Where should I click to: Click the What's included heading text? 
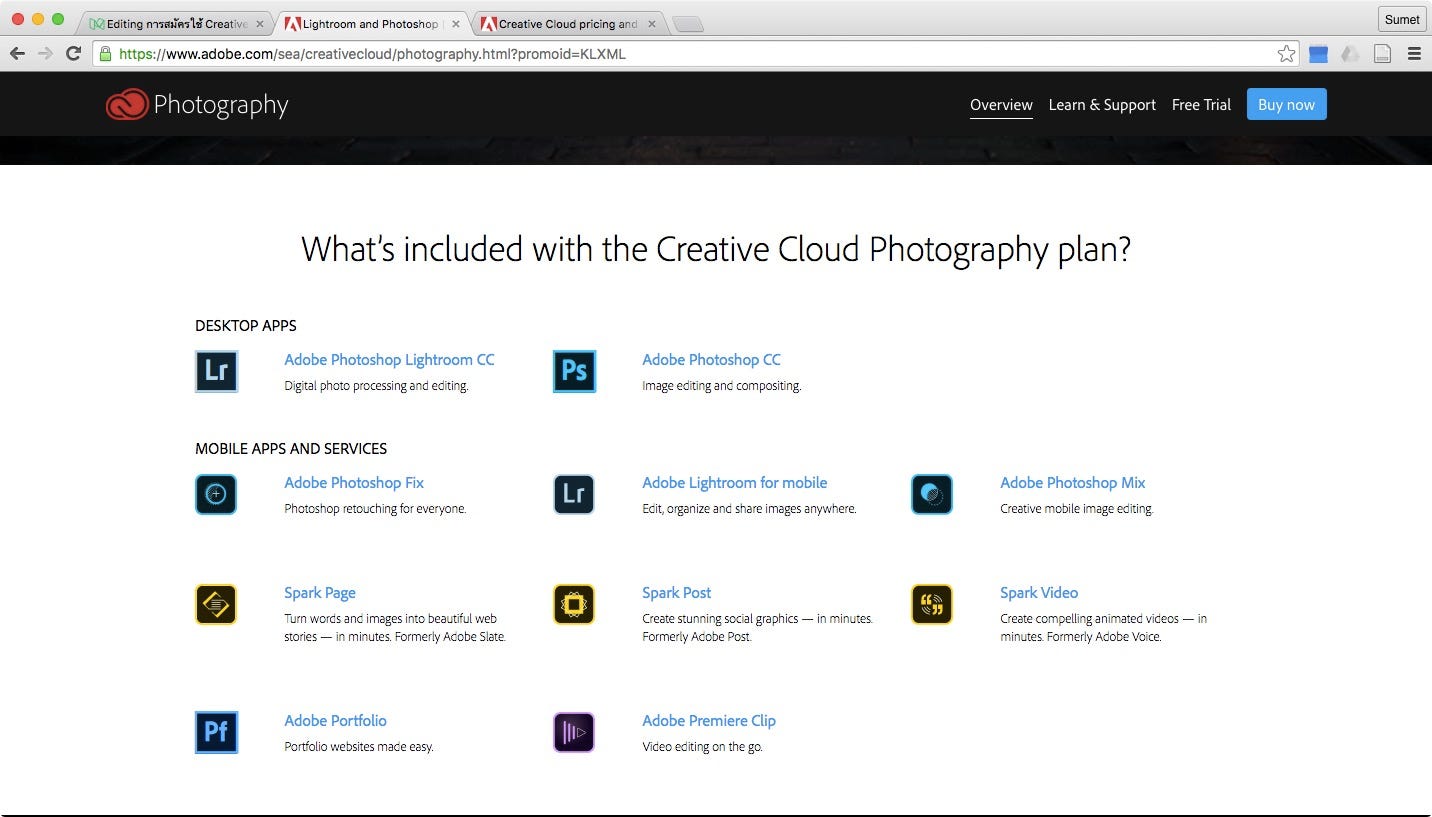716,249
